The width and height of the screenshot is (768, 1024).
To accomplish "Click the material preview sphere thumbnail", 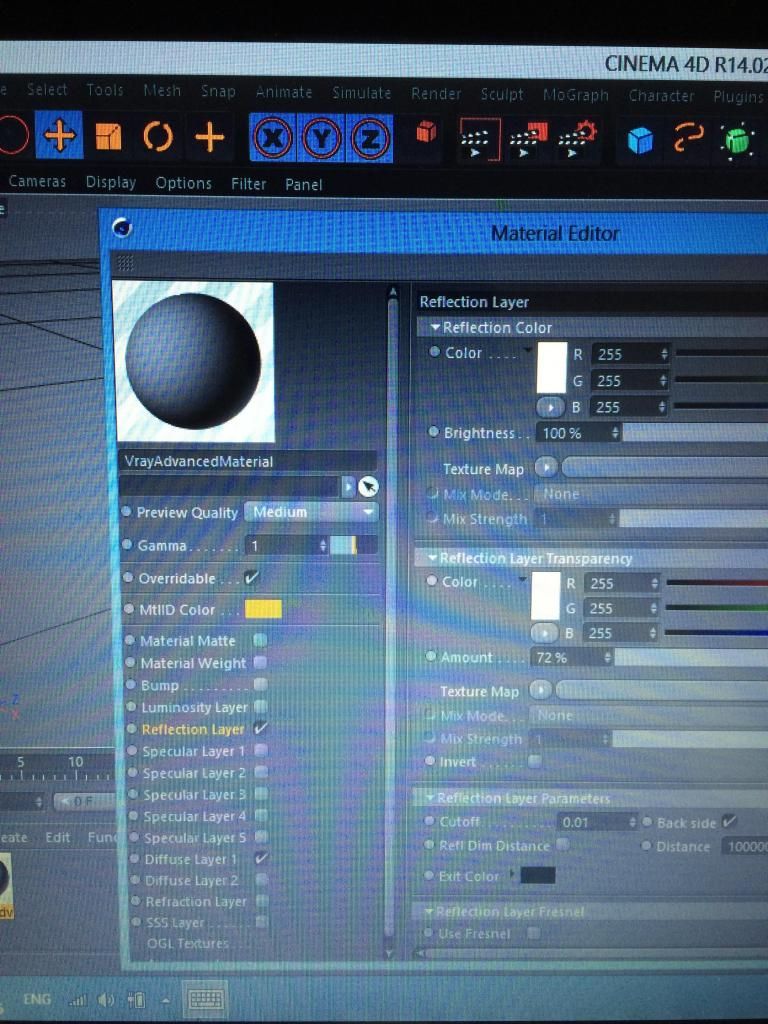I will 193,362.
